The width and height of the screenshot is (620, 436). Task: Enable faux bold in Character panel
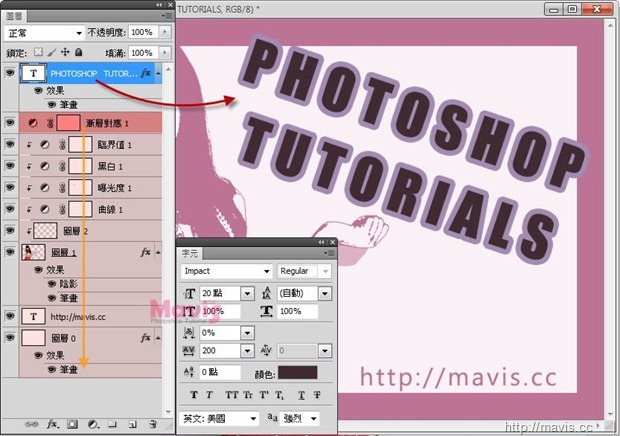194,394
